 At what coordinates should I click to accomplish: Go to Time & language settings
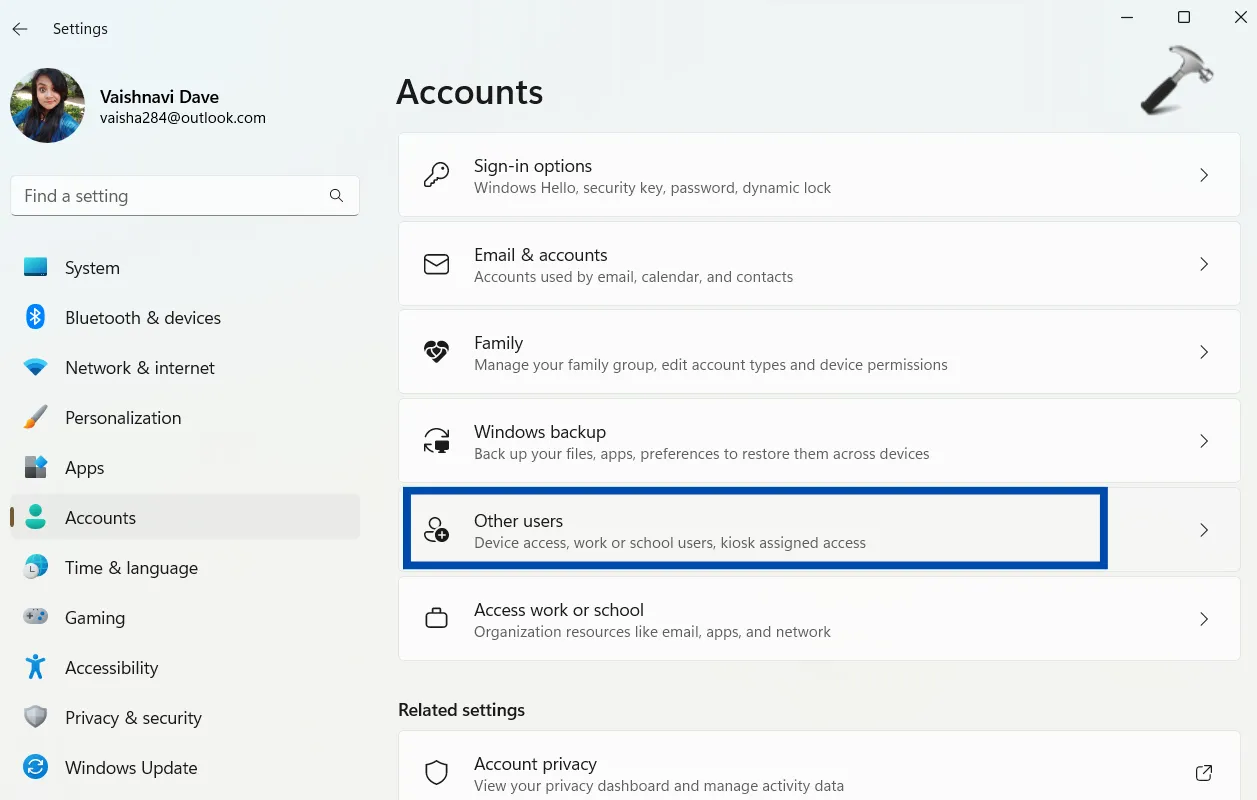131,568
